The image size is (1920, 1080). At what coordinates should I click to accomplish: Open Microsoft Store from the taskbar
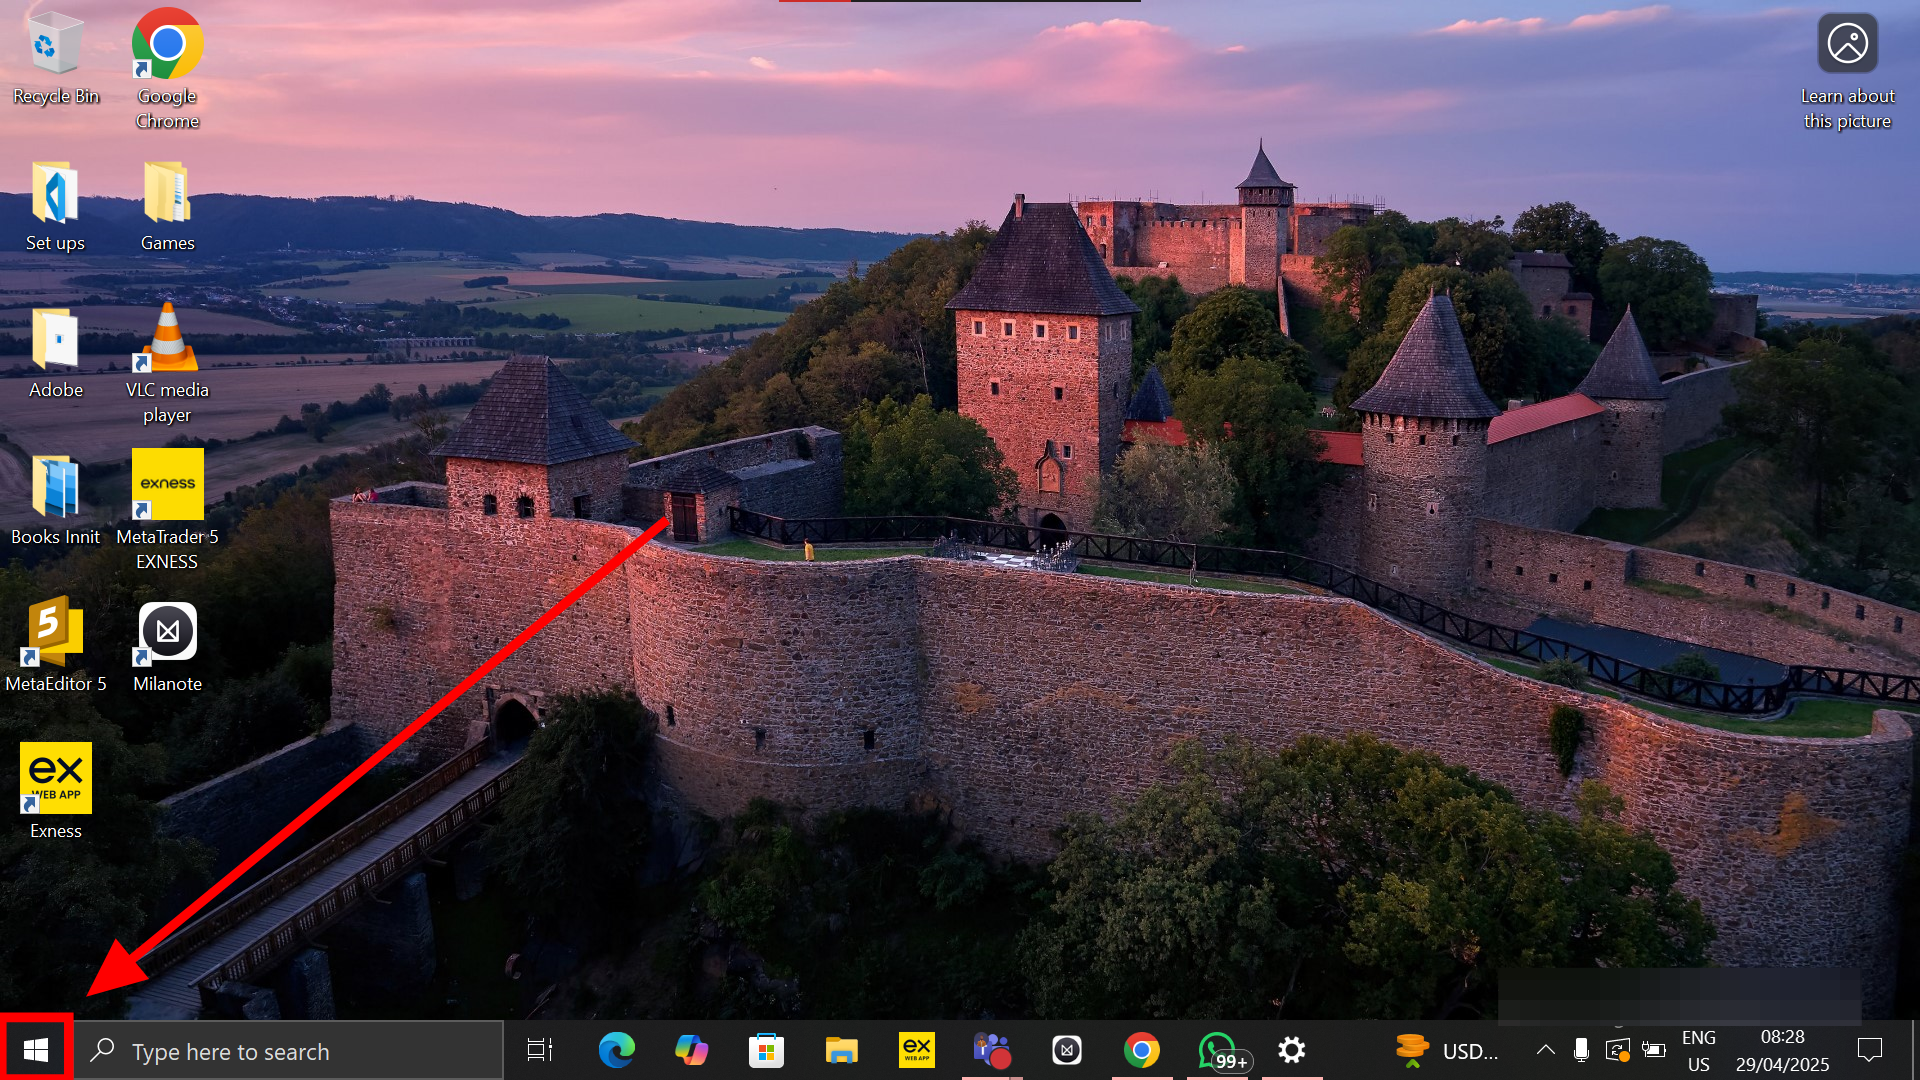(766, 1050)
